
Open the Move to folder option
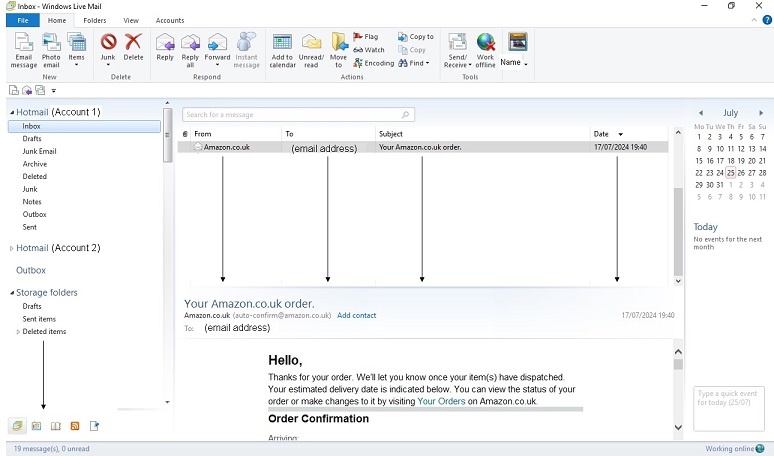tap(339, 50)
